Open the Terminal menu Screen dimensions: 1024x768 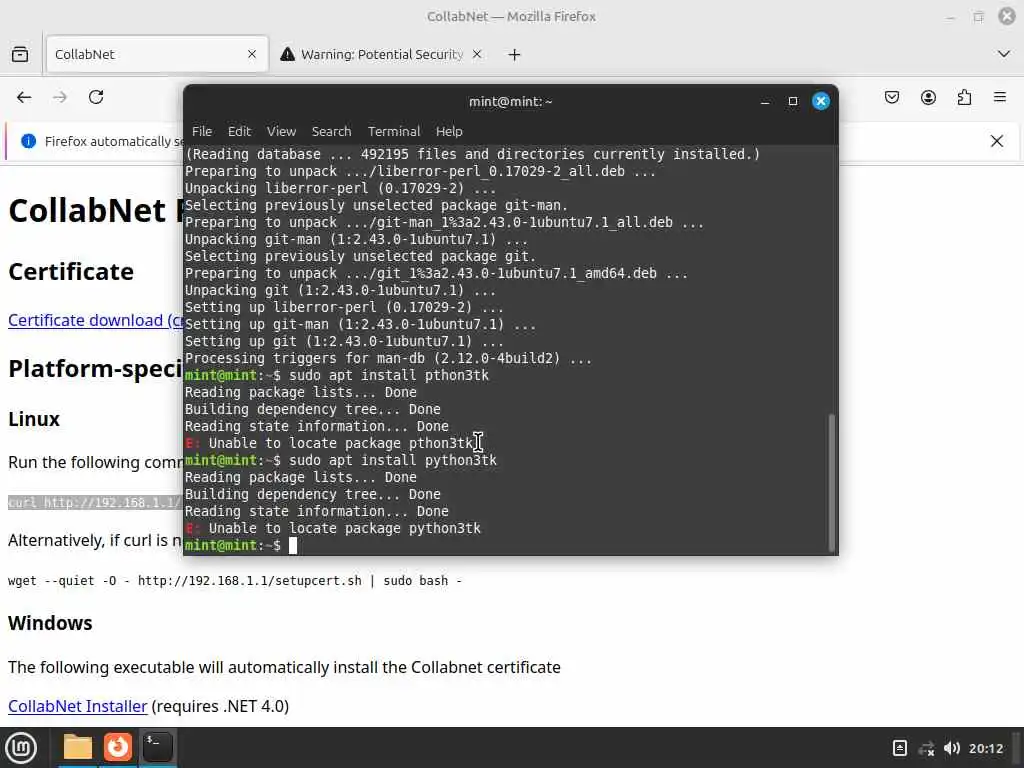(394, 131)
